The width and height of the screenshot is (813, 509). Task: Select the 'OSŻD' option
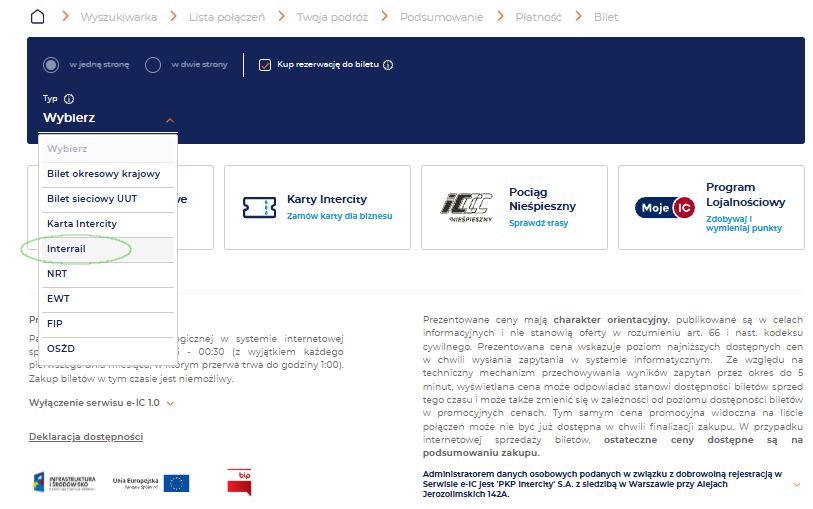pyautogui.click(x=107, y=349)
